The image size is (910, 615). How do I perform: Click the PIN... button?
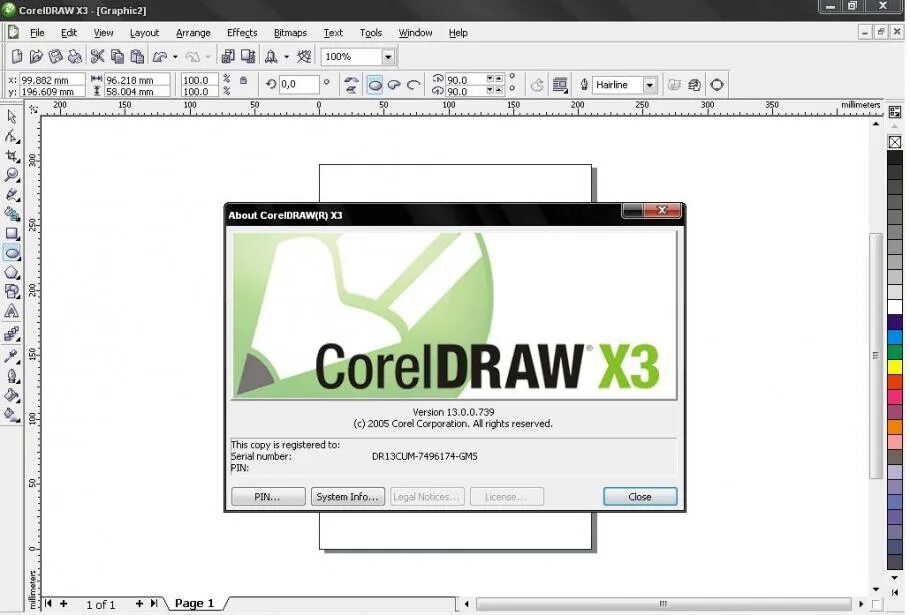click(x=268, y=497)
